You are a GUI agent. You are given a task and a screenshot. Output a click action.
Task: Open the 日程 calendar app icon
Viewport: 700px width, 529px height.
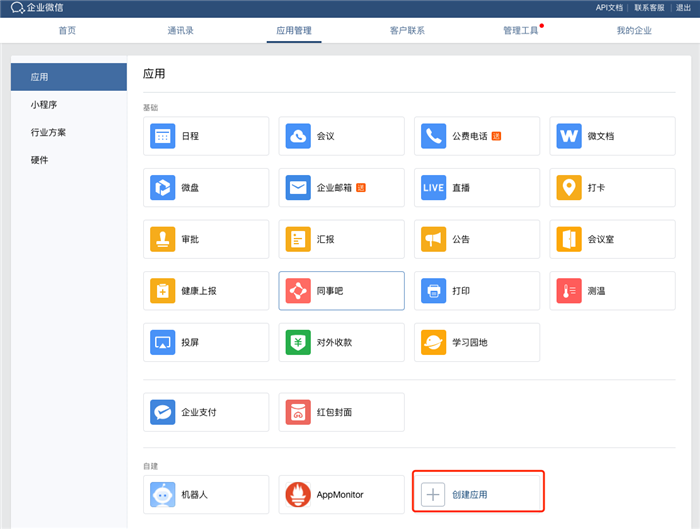tap(163, 136)
